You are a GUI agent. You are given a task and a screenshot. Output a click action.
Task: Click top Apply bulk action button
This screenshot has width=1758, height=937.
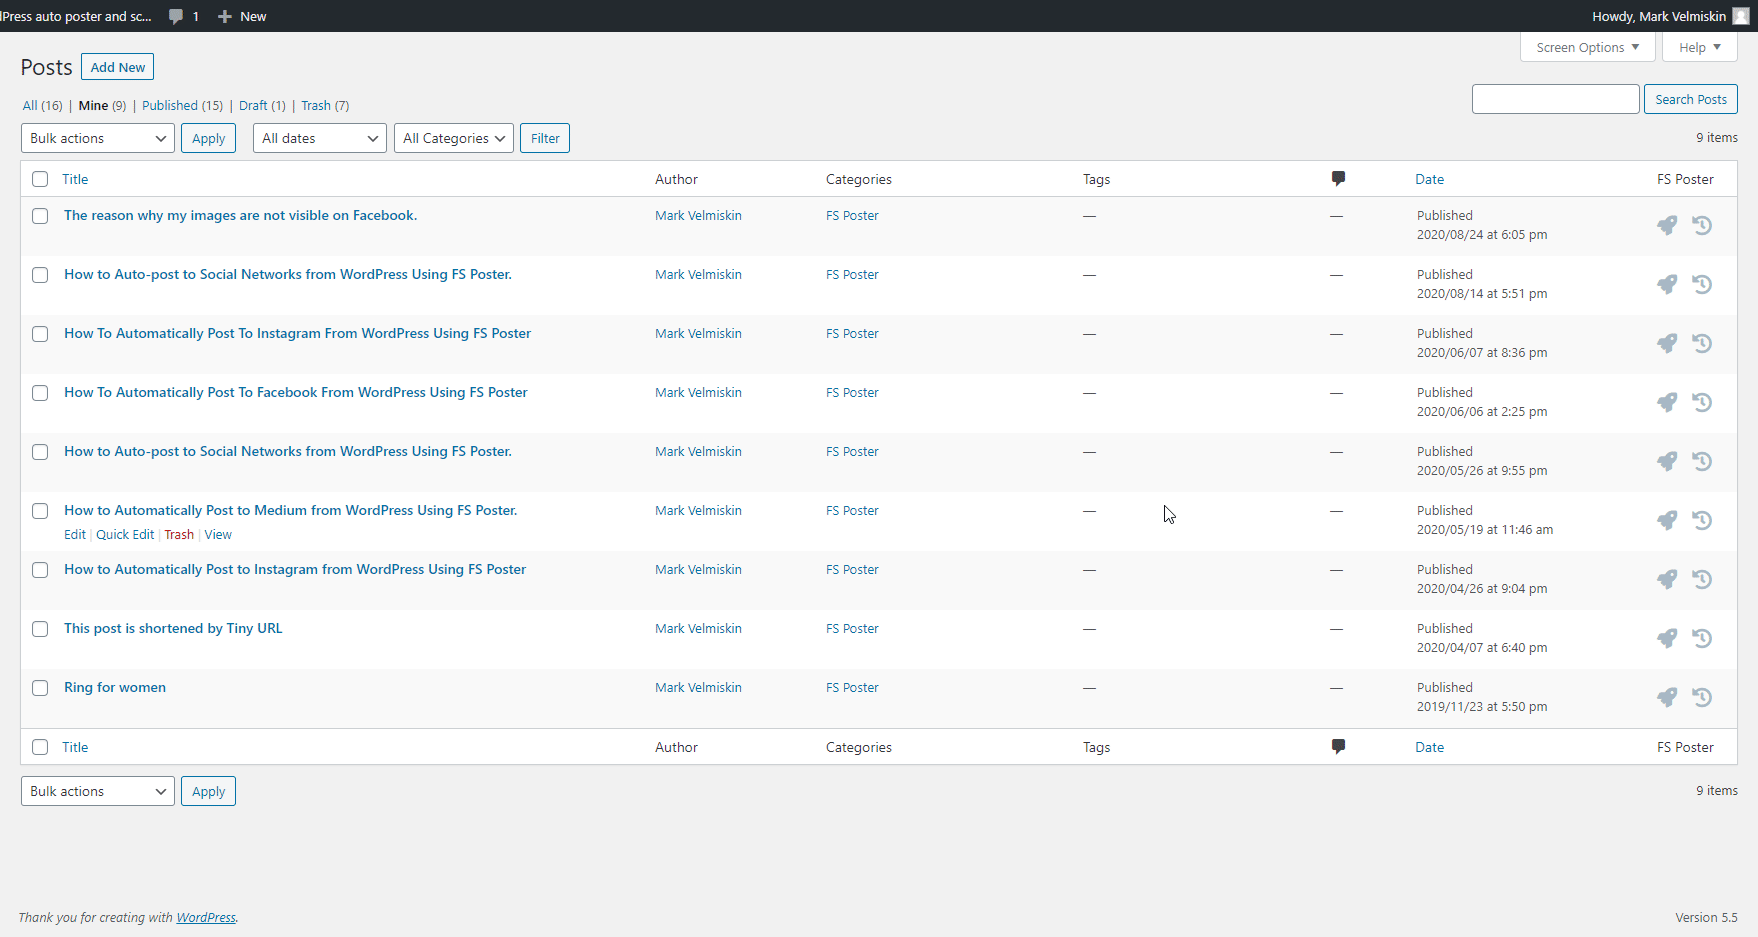[x=208, y=138]
